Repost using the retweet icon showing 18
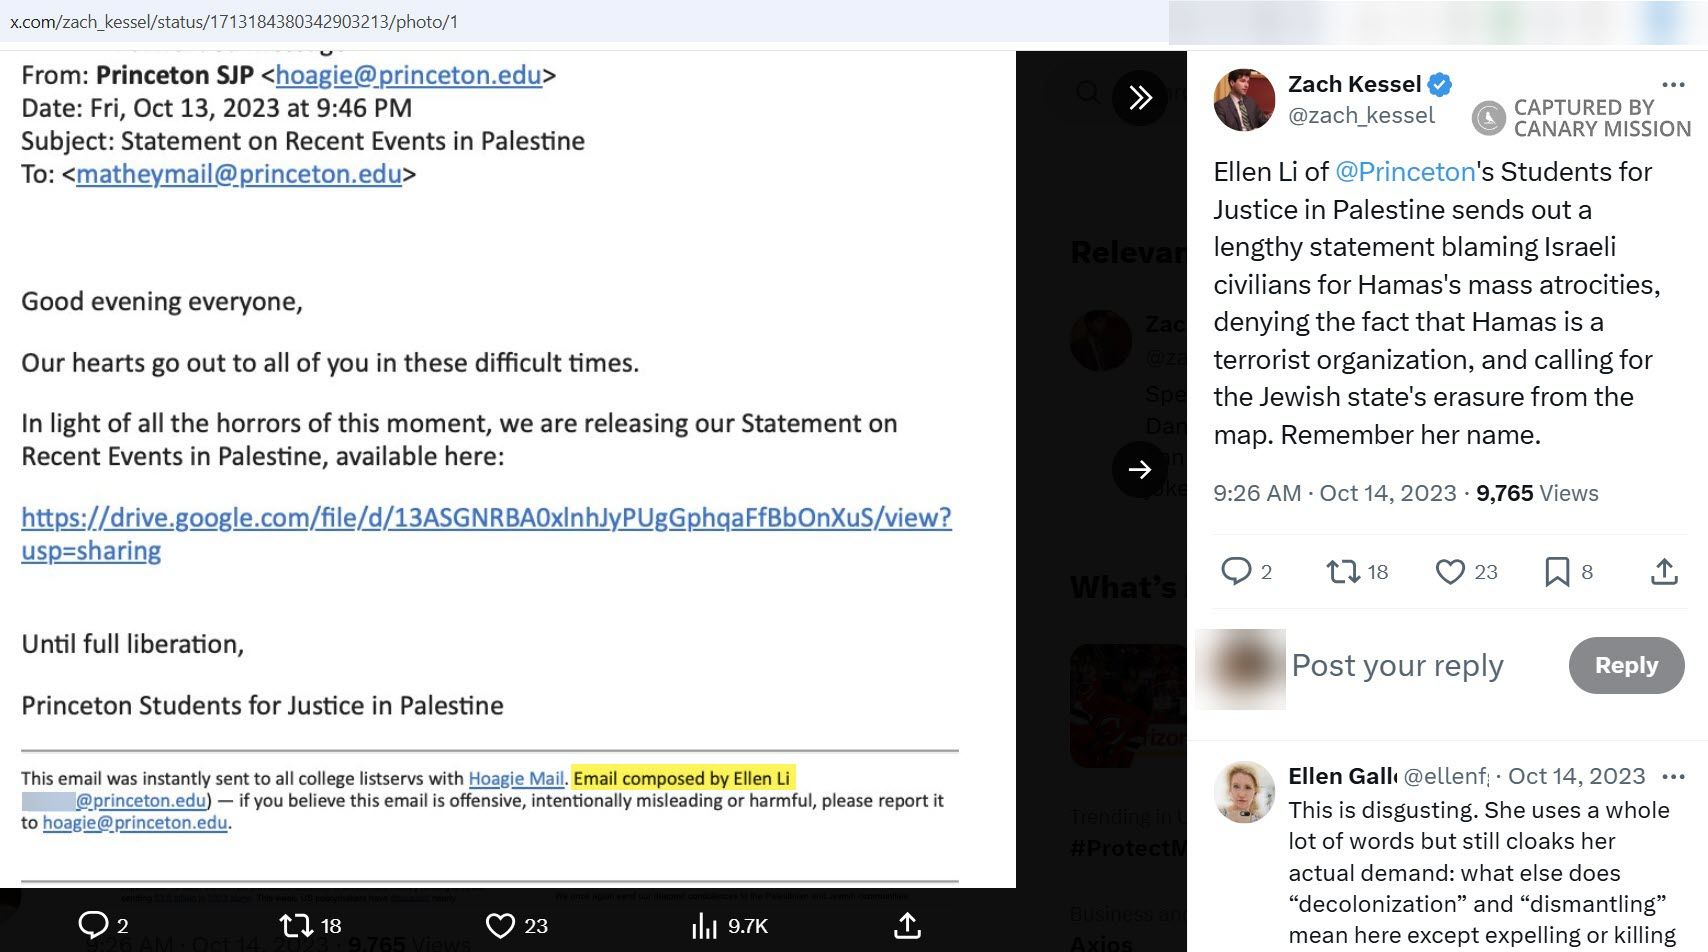This screenshot has height=952, width=1708. coord(1343,571)
